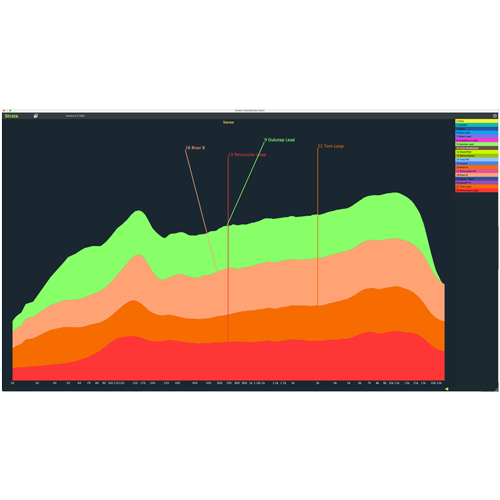The image size is (500, 500).
Task: Select the Dubstep Lead green legend swatch
Action: [x=477, y=144]
